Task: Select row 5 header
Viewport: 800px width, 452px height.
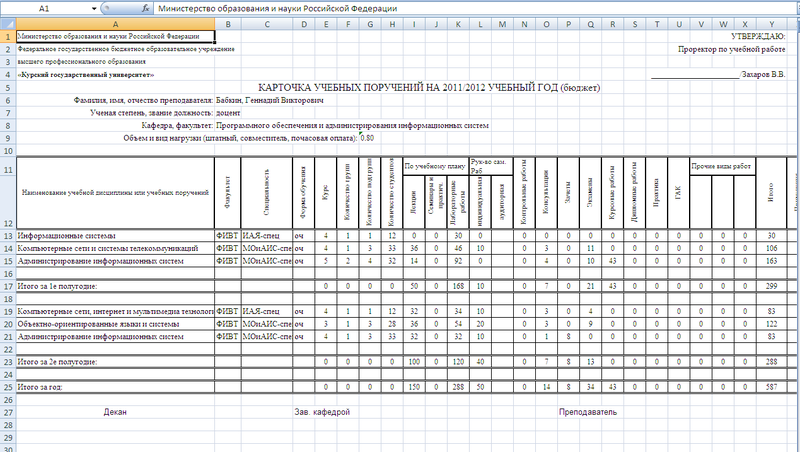Action: tap(8, 88)
